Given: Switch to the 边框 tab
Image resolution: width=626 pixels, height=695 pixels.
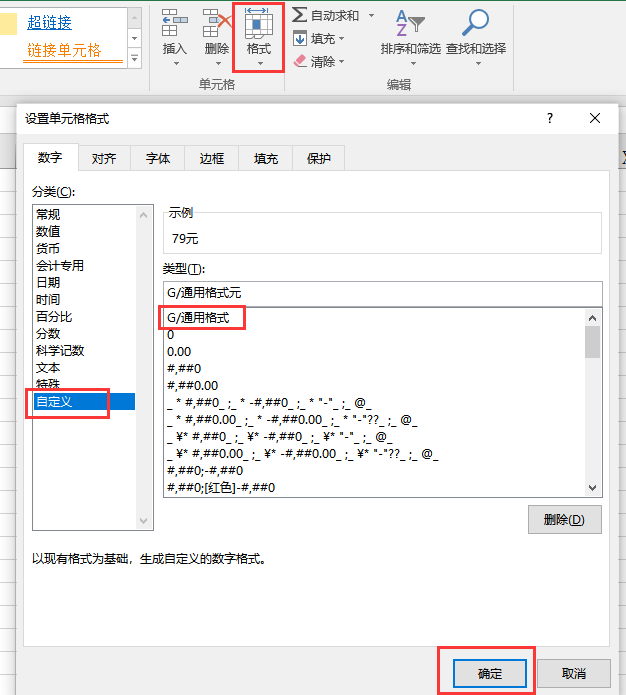Looking at the screenshot, I should pyautogui.click(x=211, y=158).
